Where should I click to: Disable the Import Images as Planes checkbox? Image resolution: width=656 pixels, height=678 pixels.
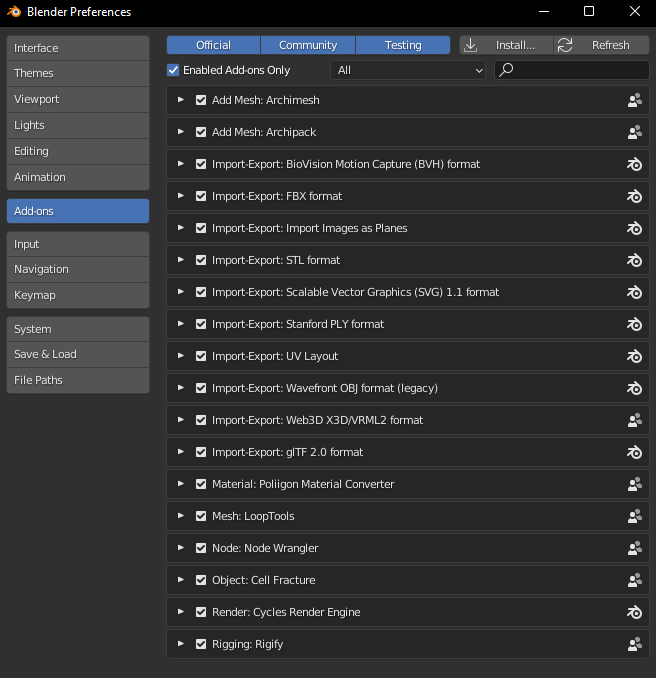coord(201,228)
